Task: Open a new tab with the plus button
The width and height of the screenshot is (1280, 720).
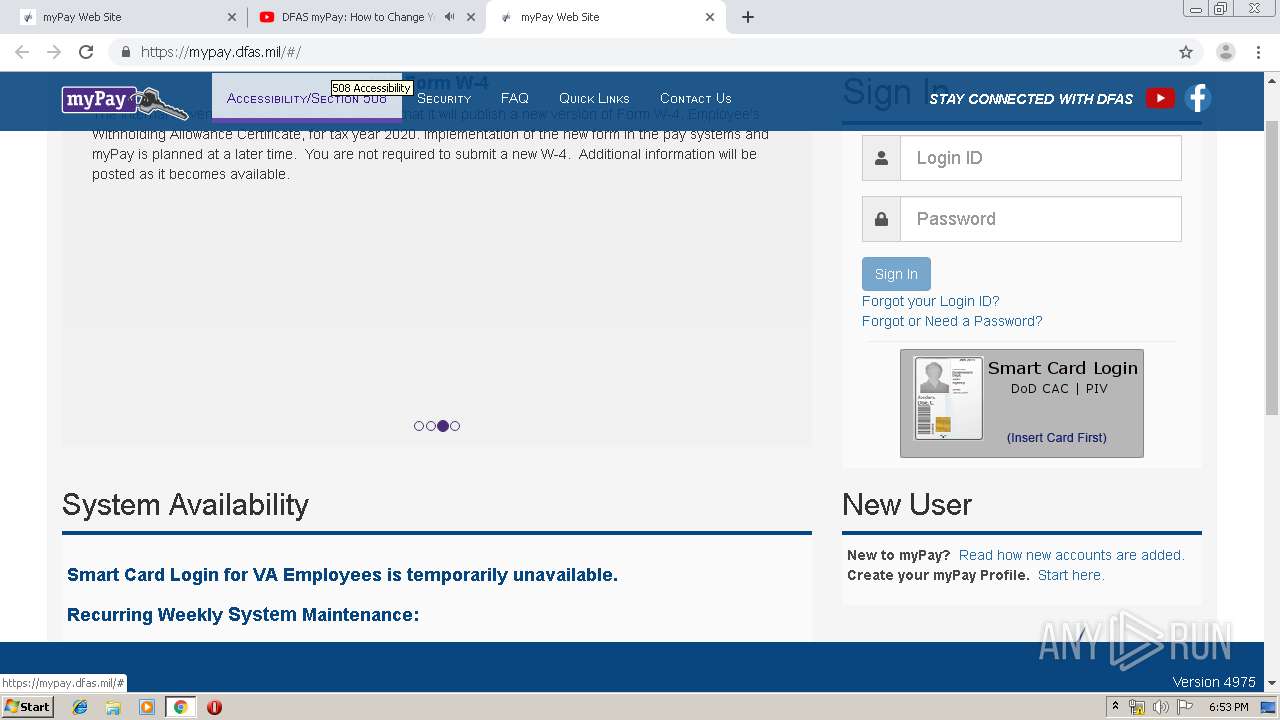Action: coord(748,17)
